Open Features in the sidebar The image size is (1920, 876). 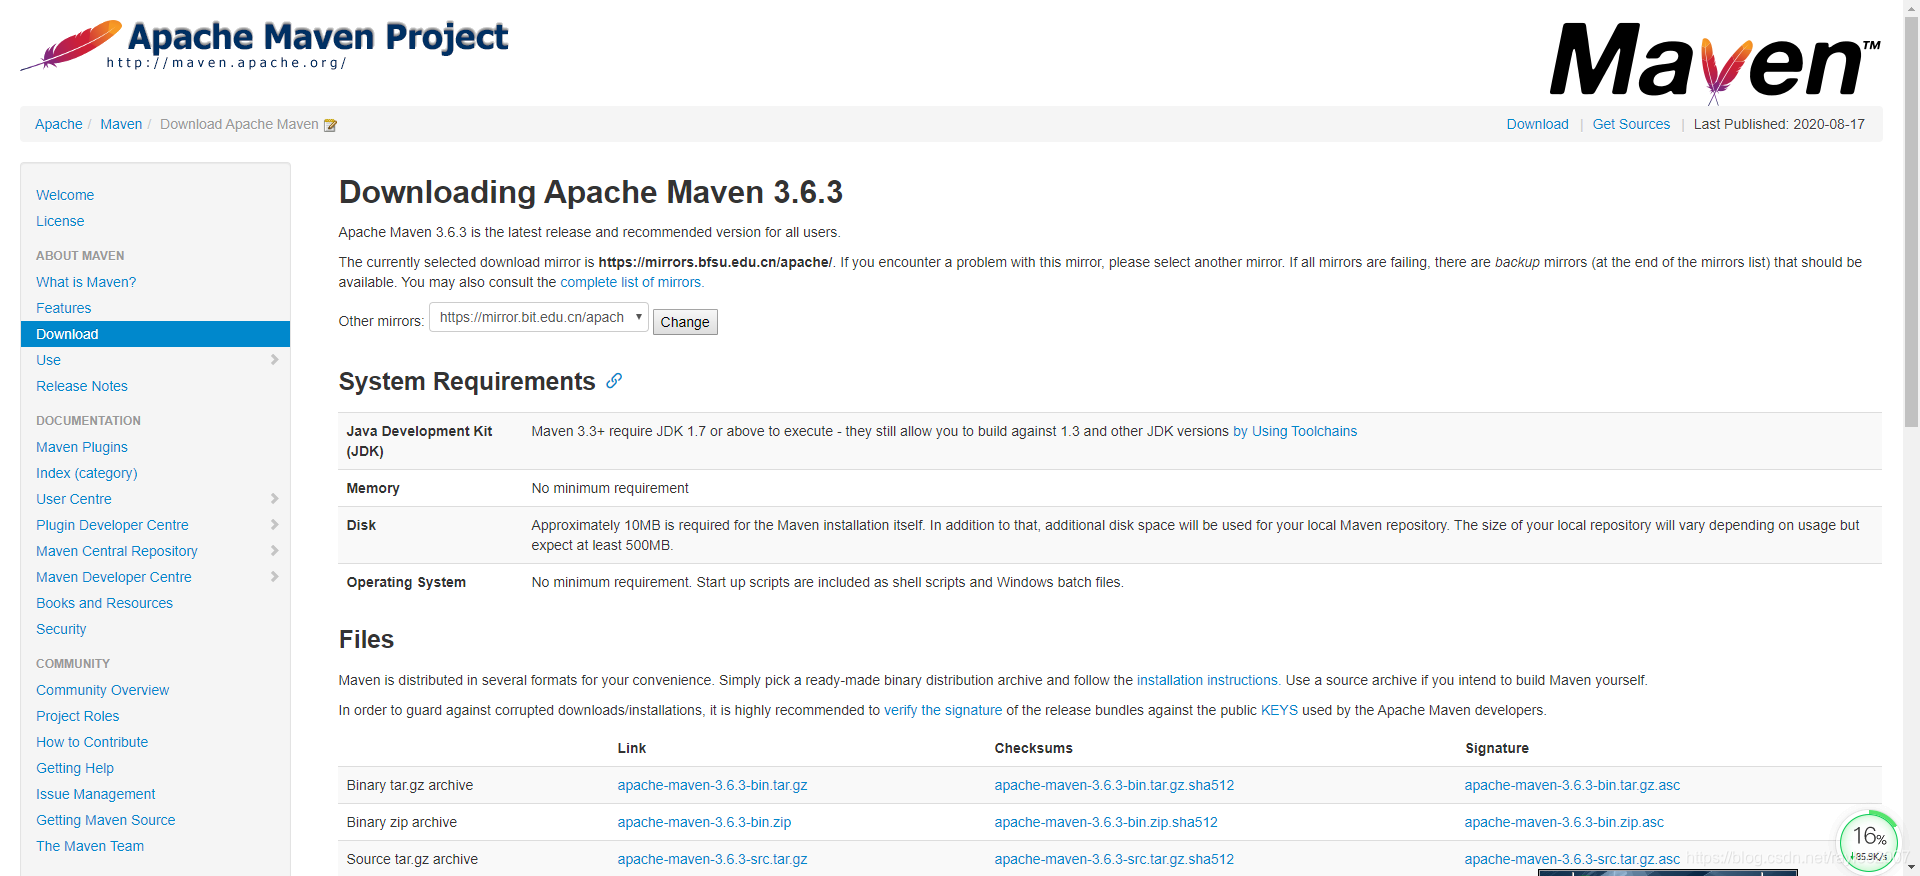point(64,308)
